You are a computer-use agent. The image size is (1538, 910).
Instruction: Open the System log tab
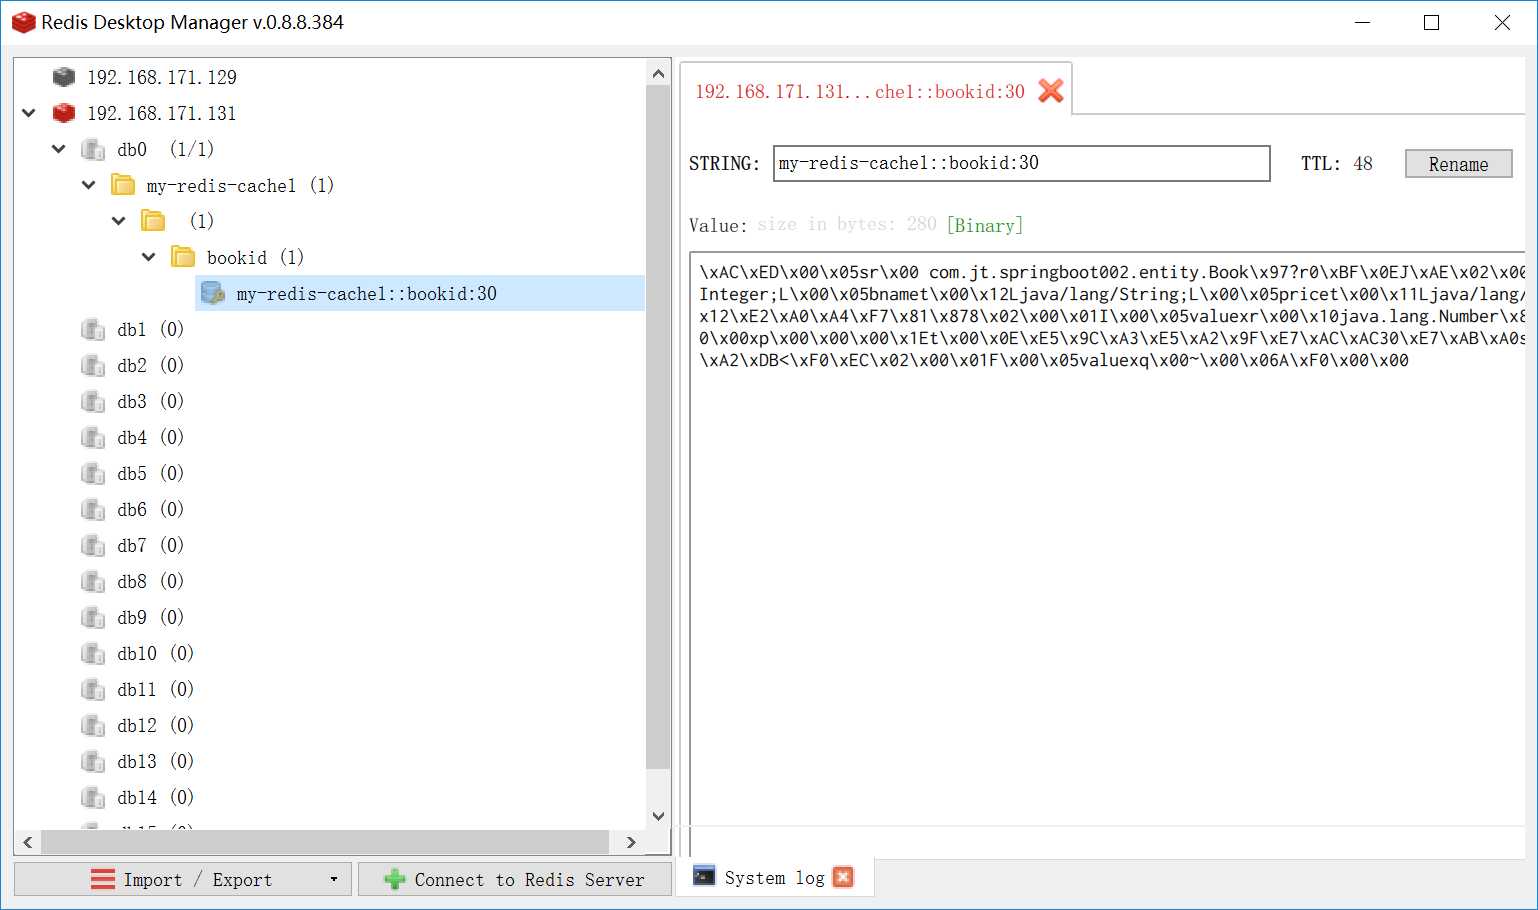click(774, 878)
